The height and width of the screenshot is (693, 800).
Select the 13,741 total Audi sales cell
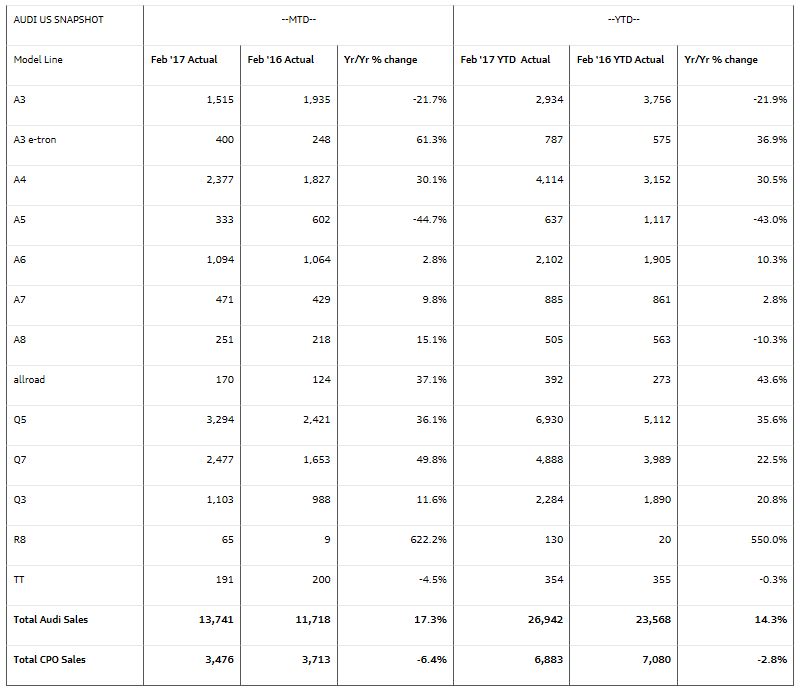point(216,619)
